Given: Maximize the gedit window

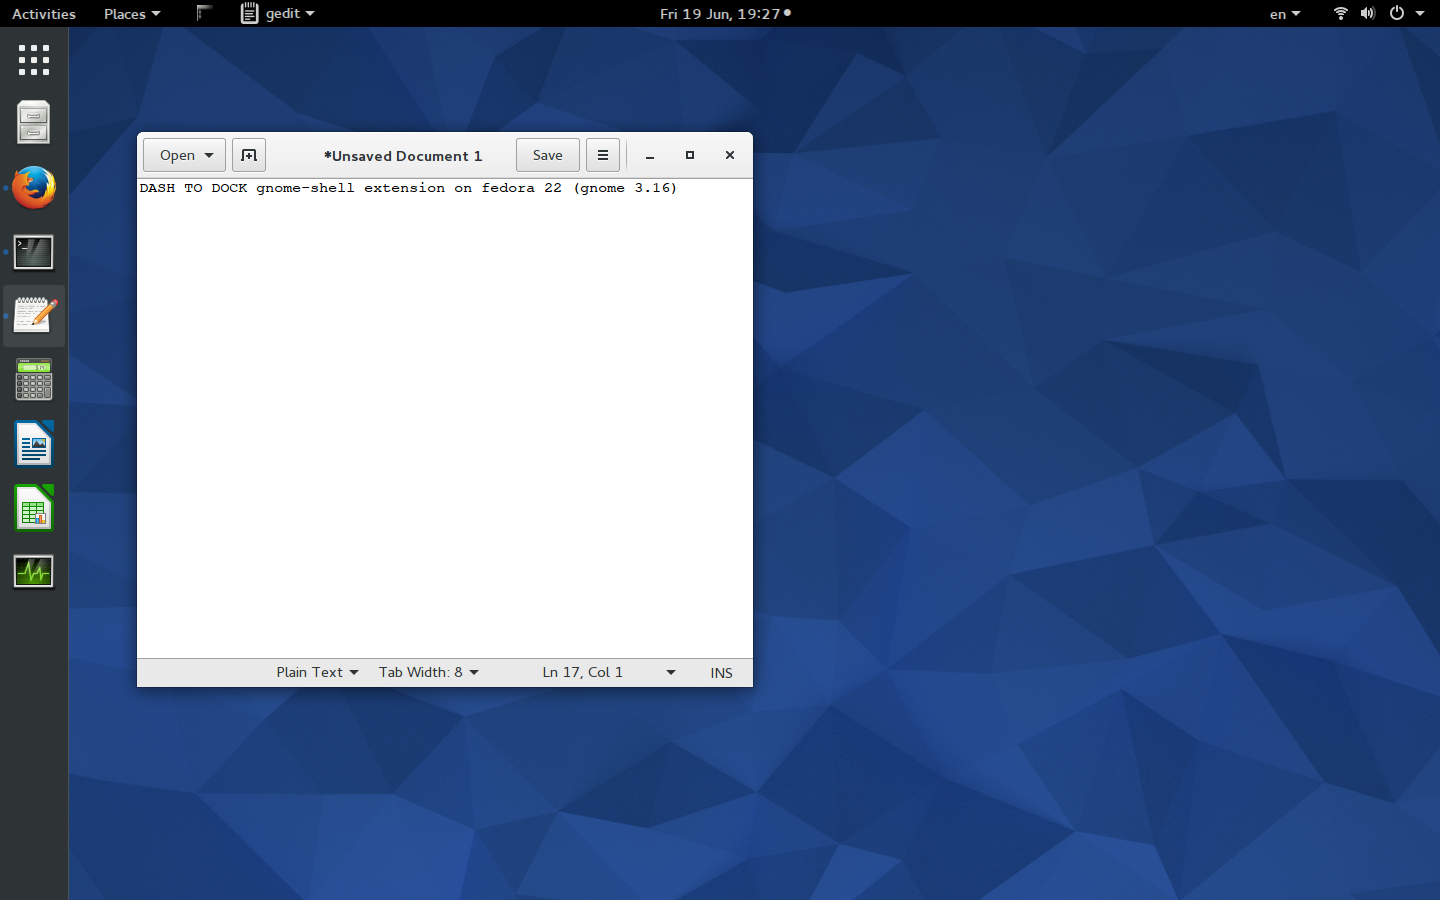Looking at the screenshot, I should click(x=690, y=156).
